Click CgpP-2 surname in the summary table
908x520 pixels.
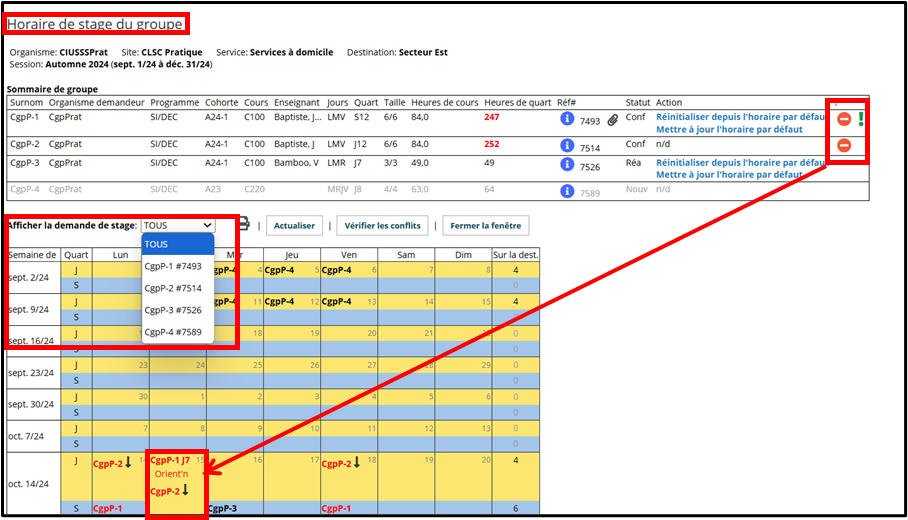25,144
